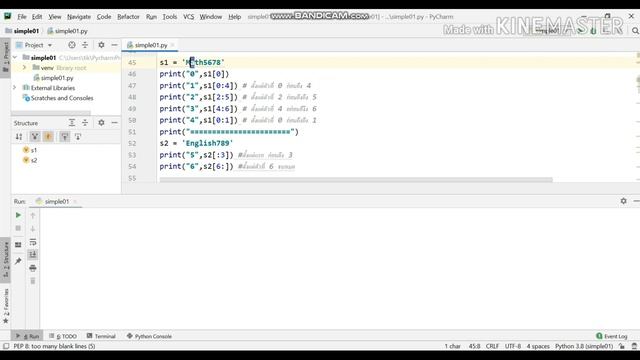Toggle show inherited filter in Structure
The width and height of the screenshot is (640, 360).
35,137
